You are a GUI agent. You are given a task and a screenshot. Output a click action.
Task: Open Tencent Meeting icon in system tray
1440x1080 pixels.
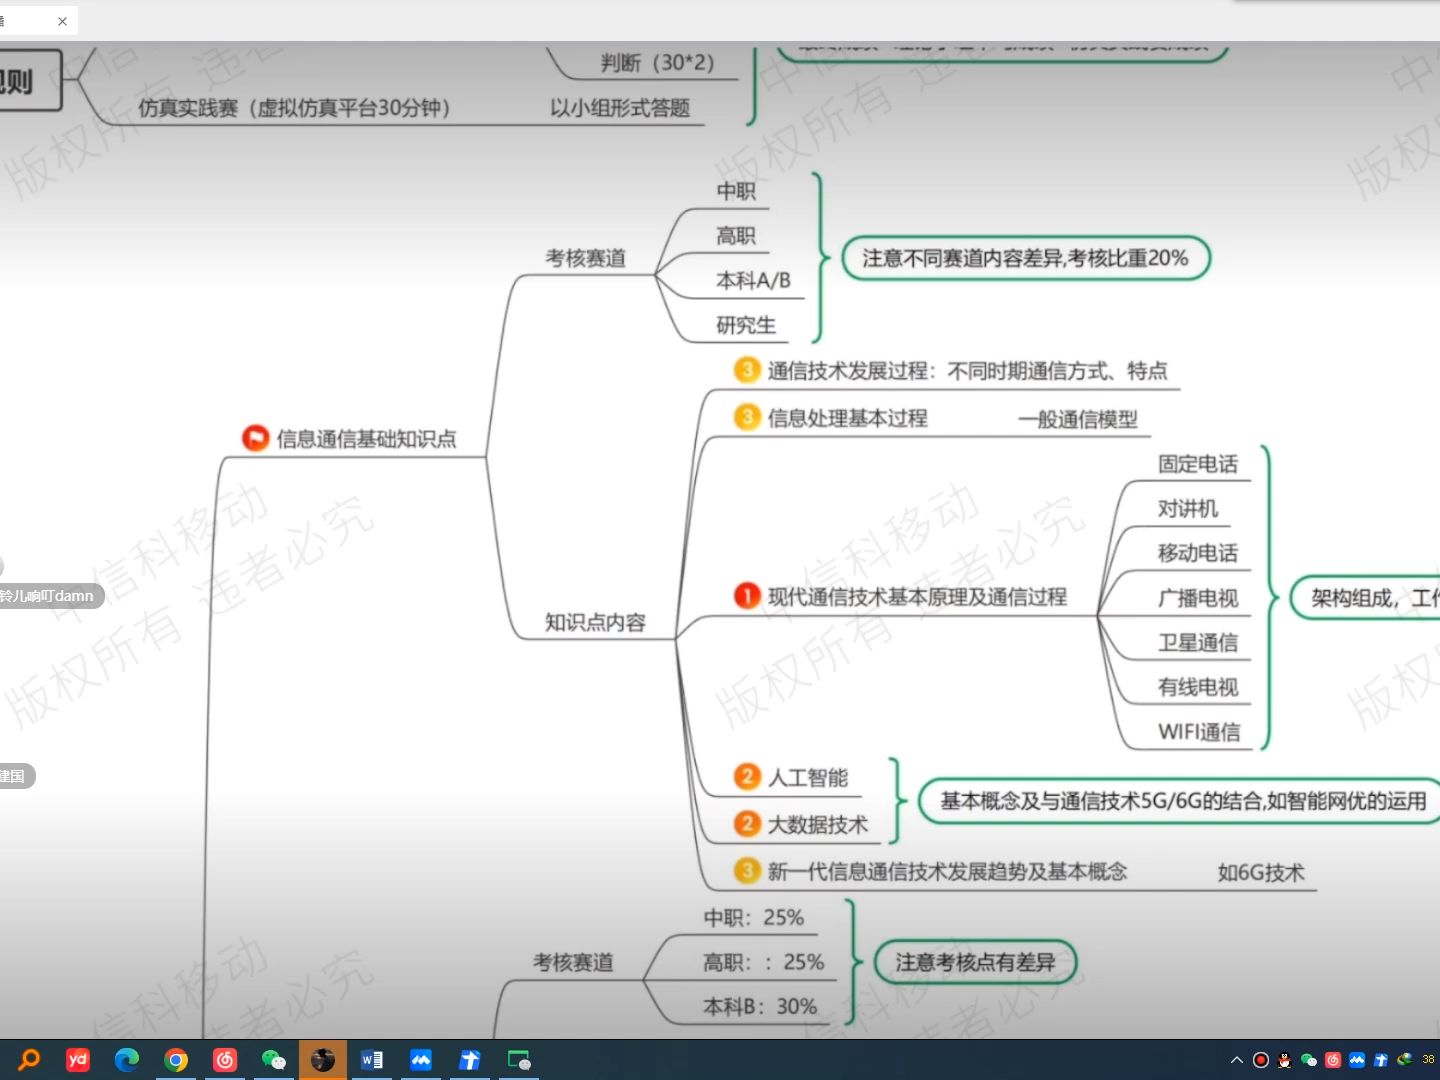[1357, 1060]
